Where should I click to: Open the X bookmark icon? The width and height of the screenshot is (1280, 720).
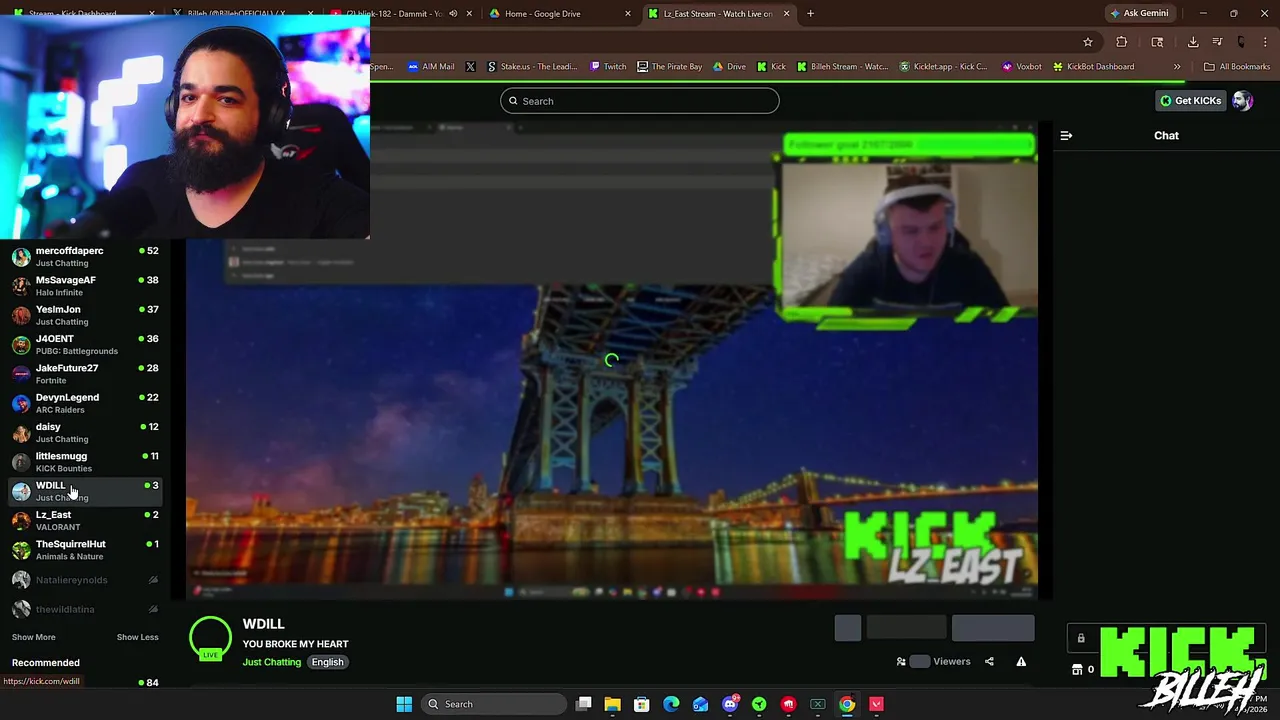click(x=470, y=67)
